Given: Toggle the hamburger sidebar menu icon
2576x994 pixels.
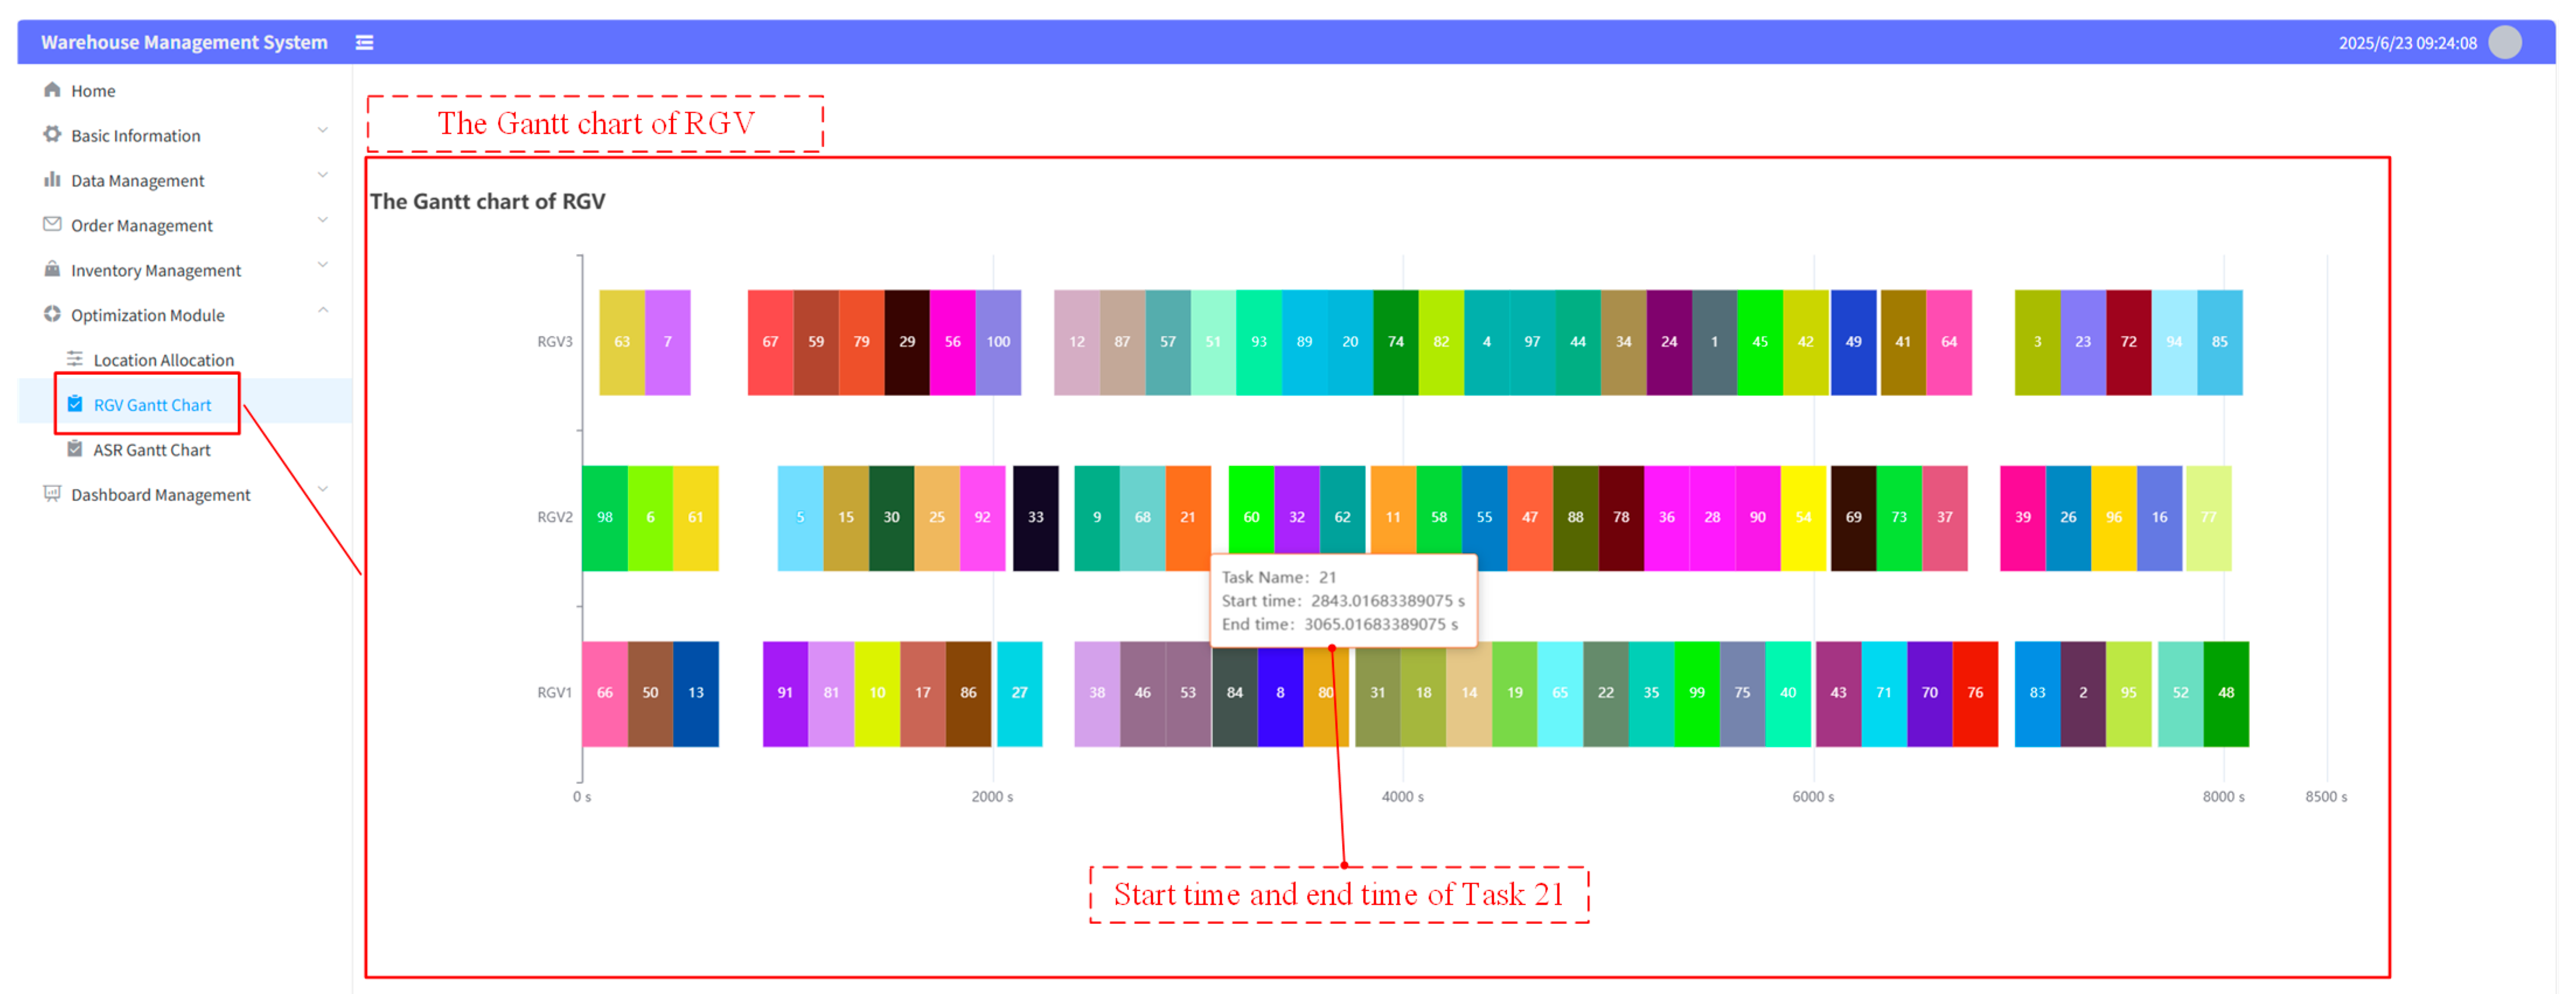Looking at the screenshot, I should click(x=364, y=42).
